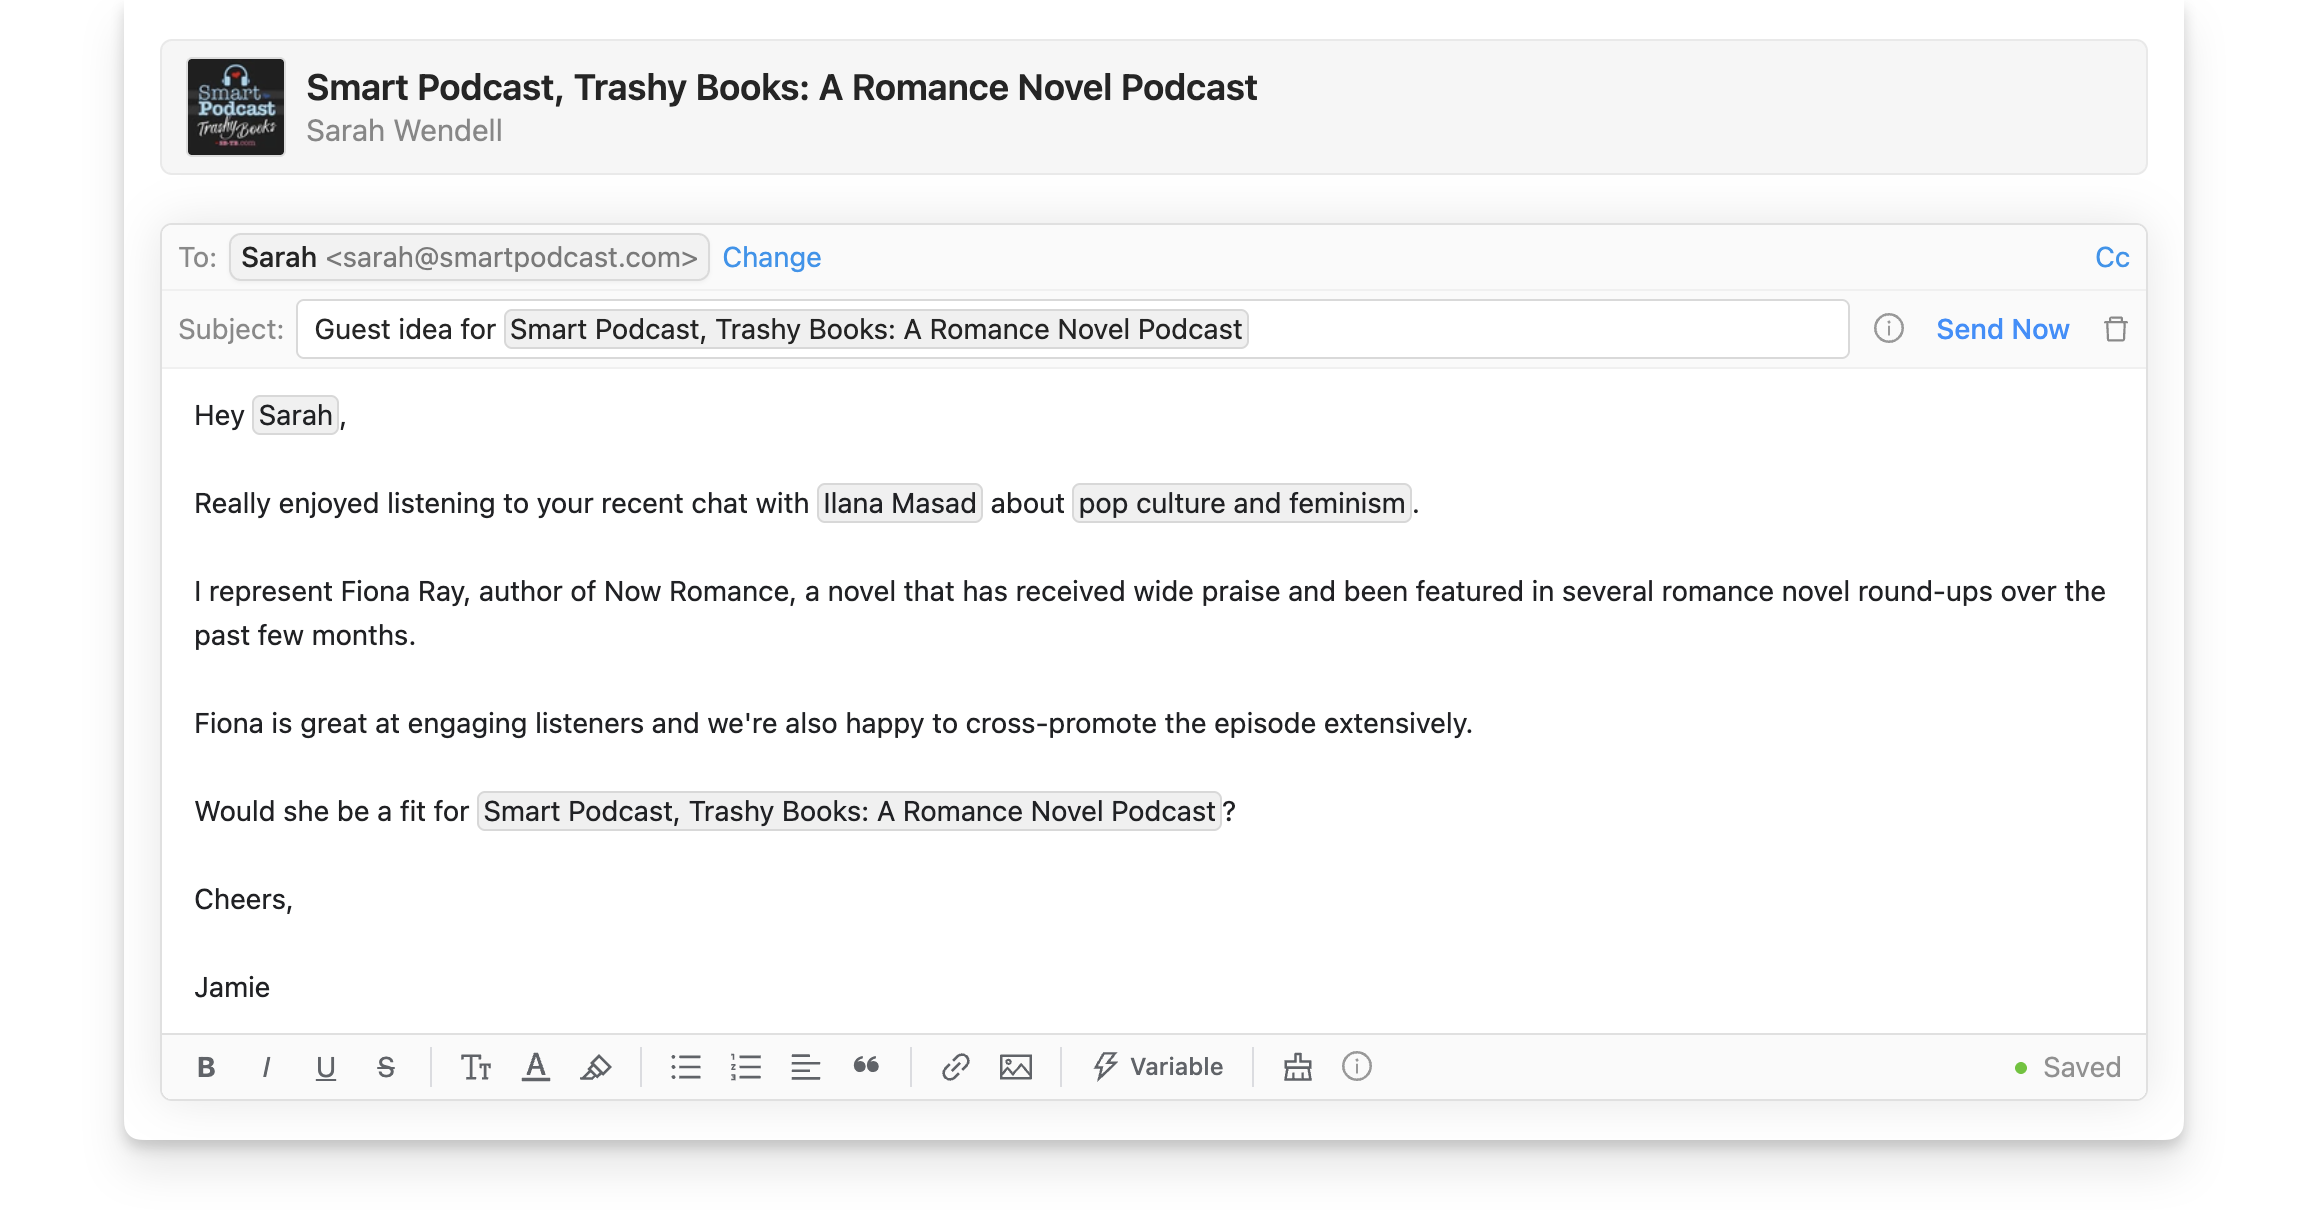Open the text alignment options
The width and height of the screenshot is (2308, 1214).
coord(806,1067)
